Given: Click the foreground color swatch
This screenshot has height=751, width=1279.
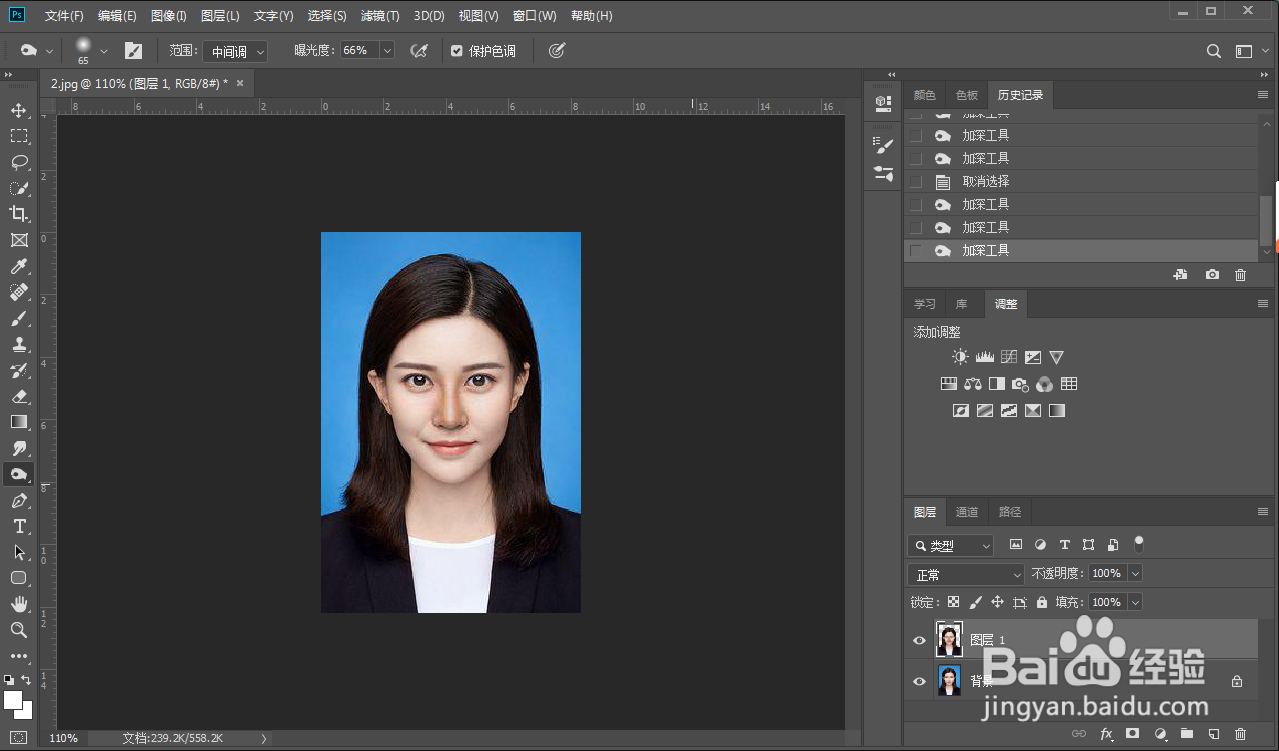Looking at the screenshot, I should (x=13, y=699).
